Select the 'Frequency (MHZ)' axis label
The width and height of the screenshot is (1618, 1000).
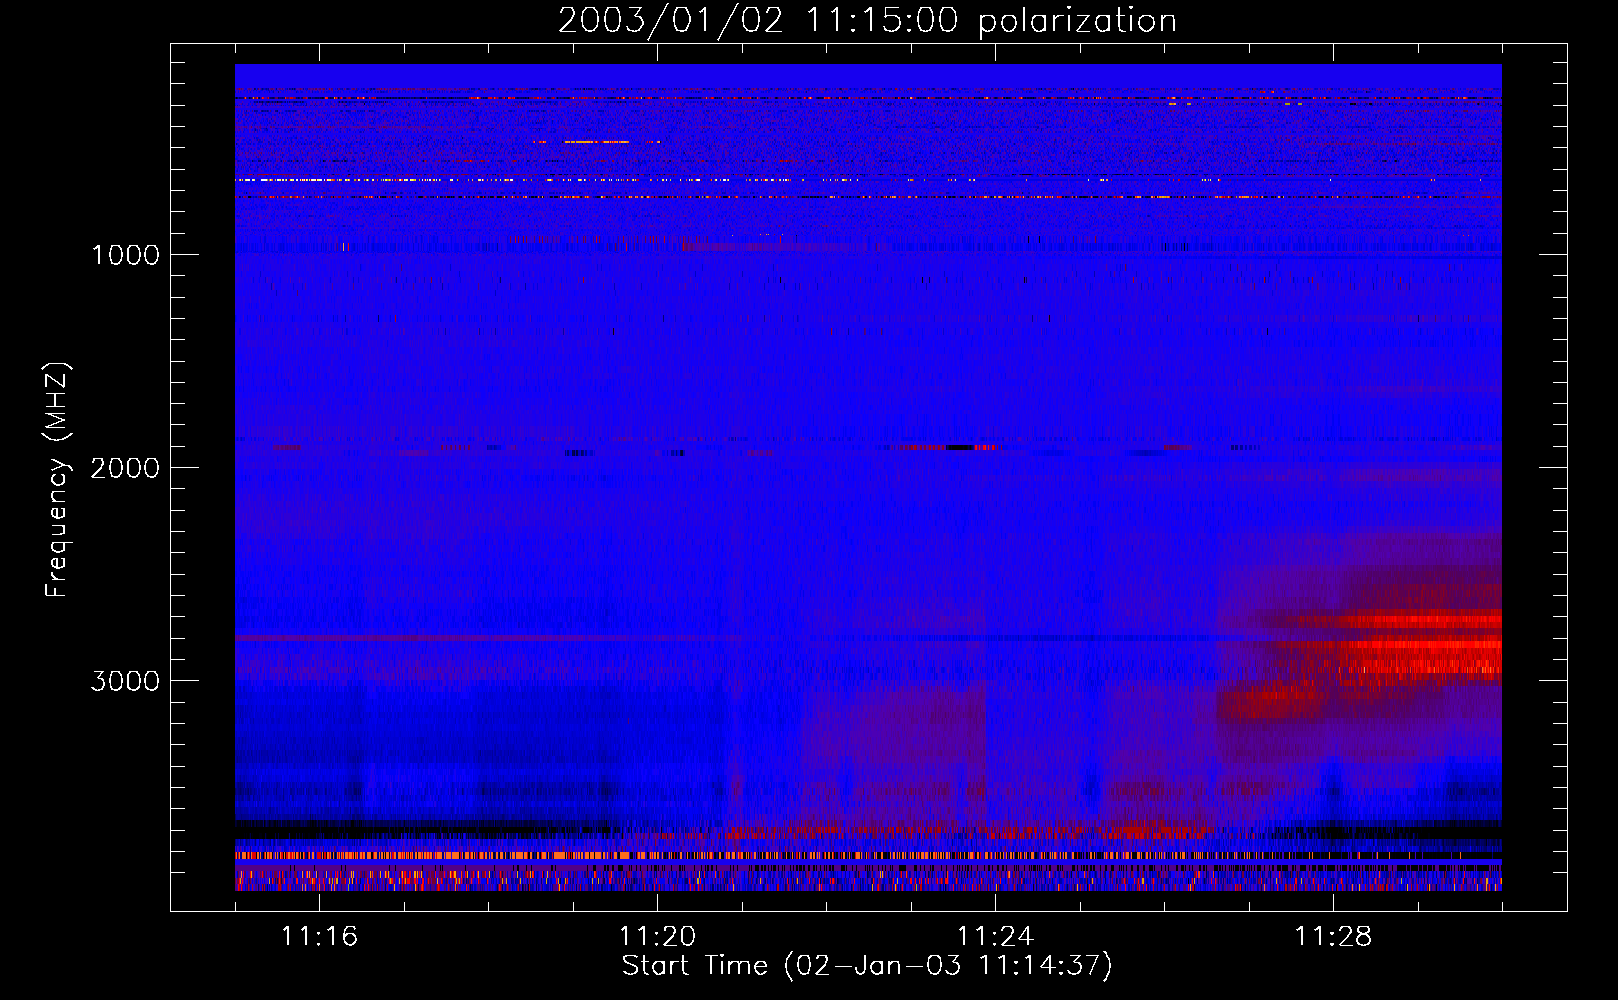(57, 480)
